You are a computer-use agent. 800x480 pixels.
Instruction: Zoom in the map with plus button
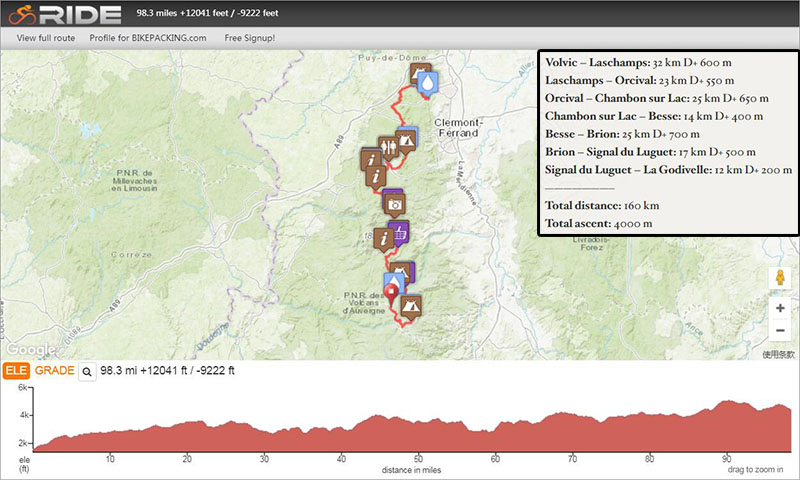pyautogui.click(x=779, y=308)
